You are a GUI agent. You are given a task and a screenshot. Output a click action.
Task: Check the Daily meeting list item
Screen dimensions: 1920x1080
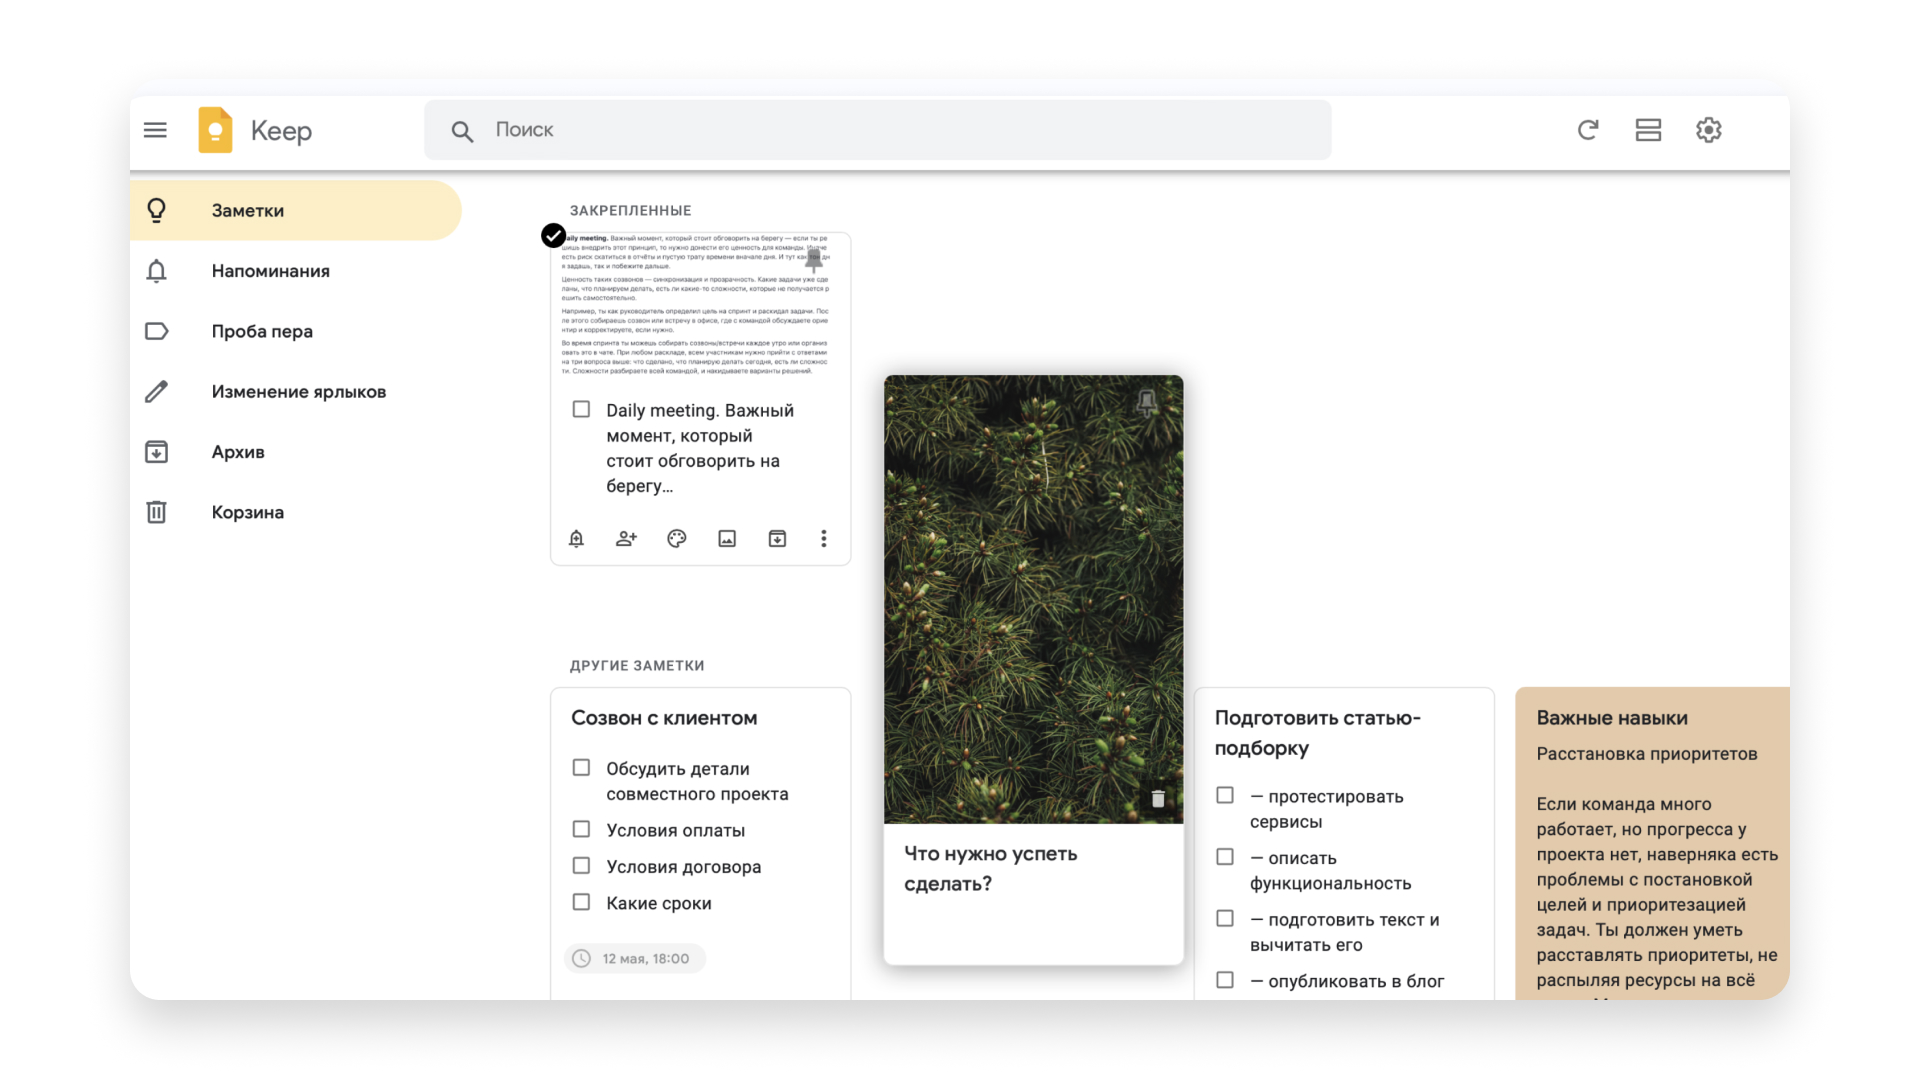pyautogui.click(x=581, y=409)
